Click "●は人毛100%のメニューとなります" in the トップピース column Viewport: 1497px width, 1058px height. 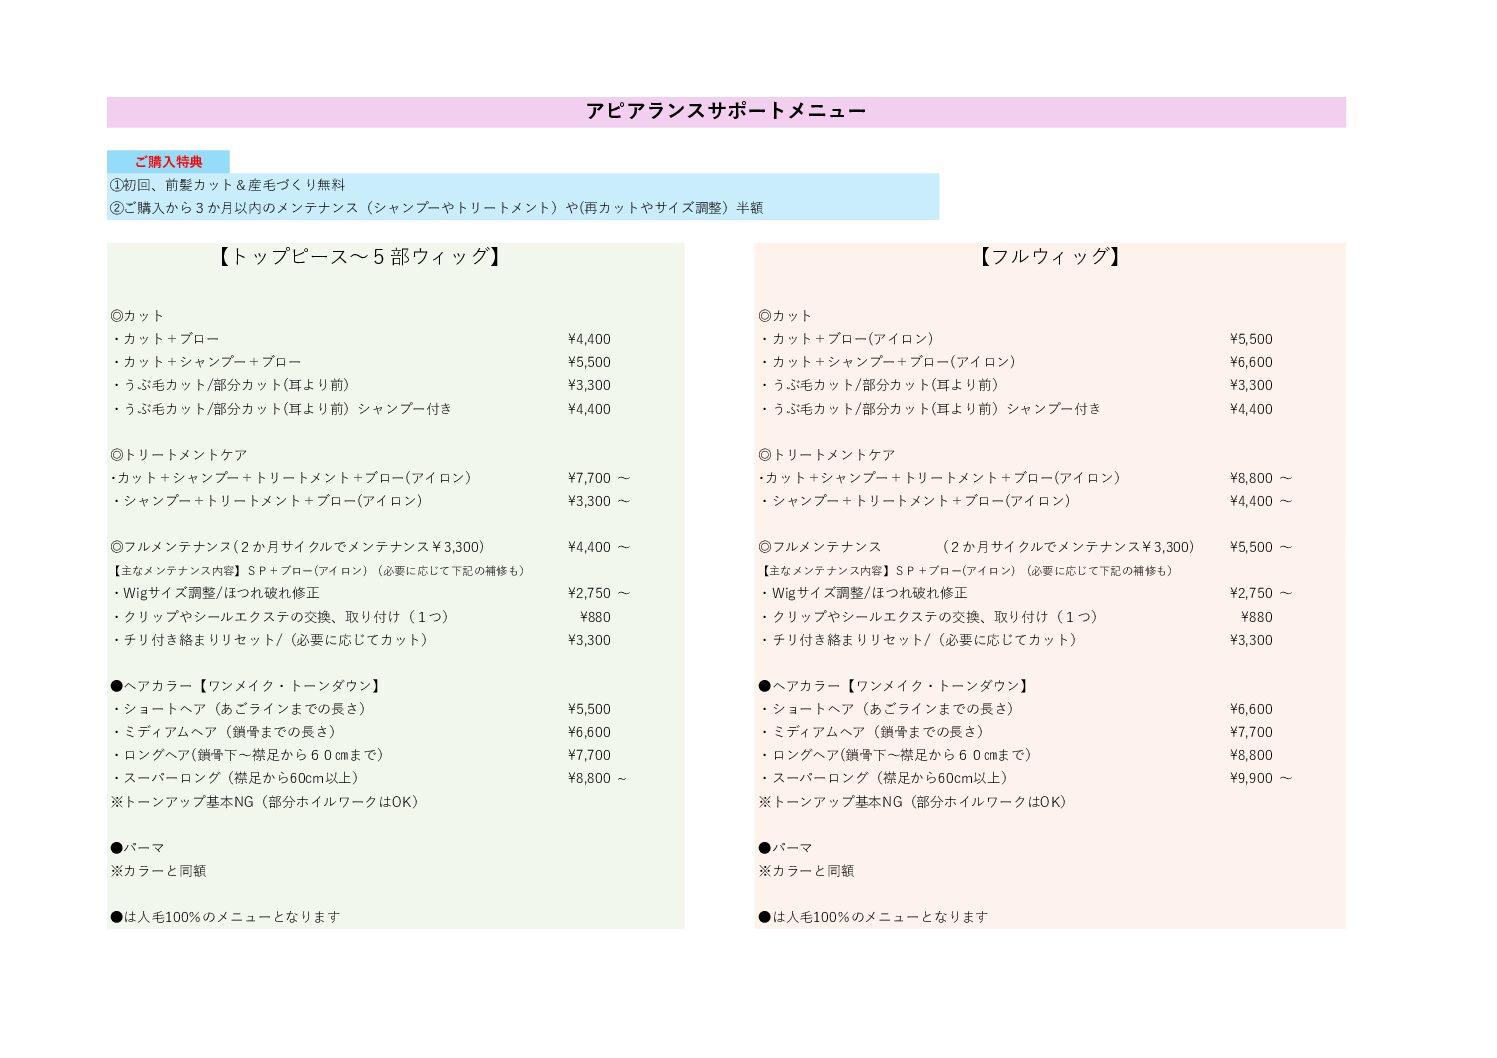(225, 917)
